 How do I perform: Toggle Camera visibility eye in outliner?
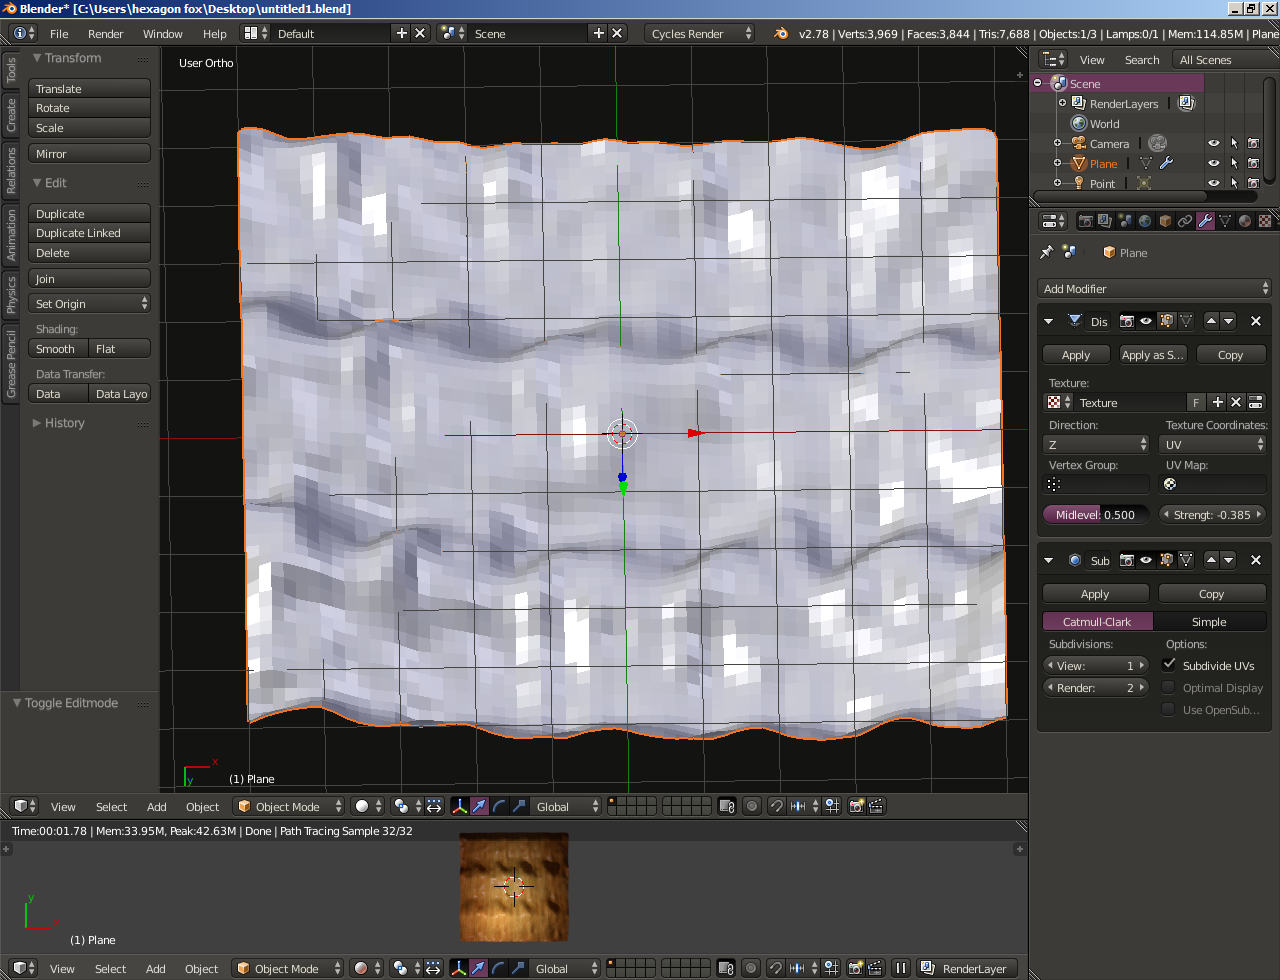pos(1214,143)
